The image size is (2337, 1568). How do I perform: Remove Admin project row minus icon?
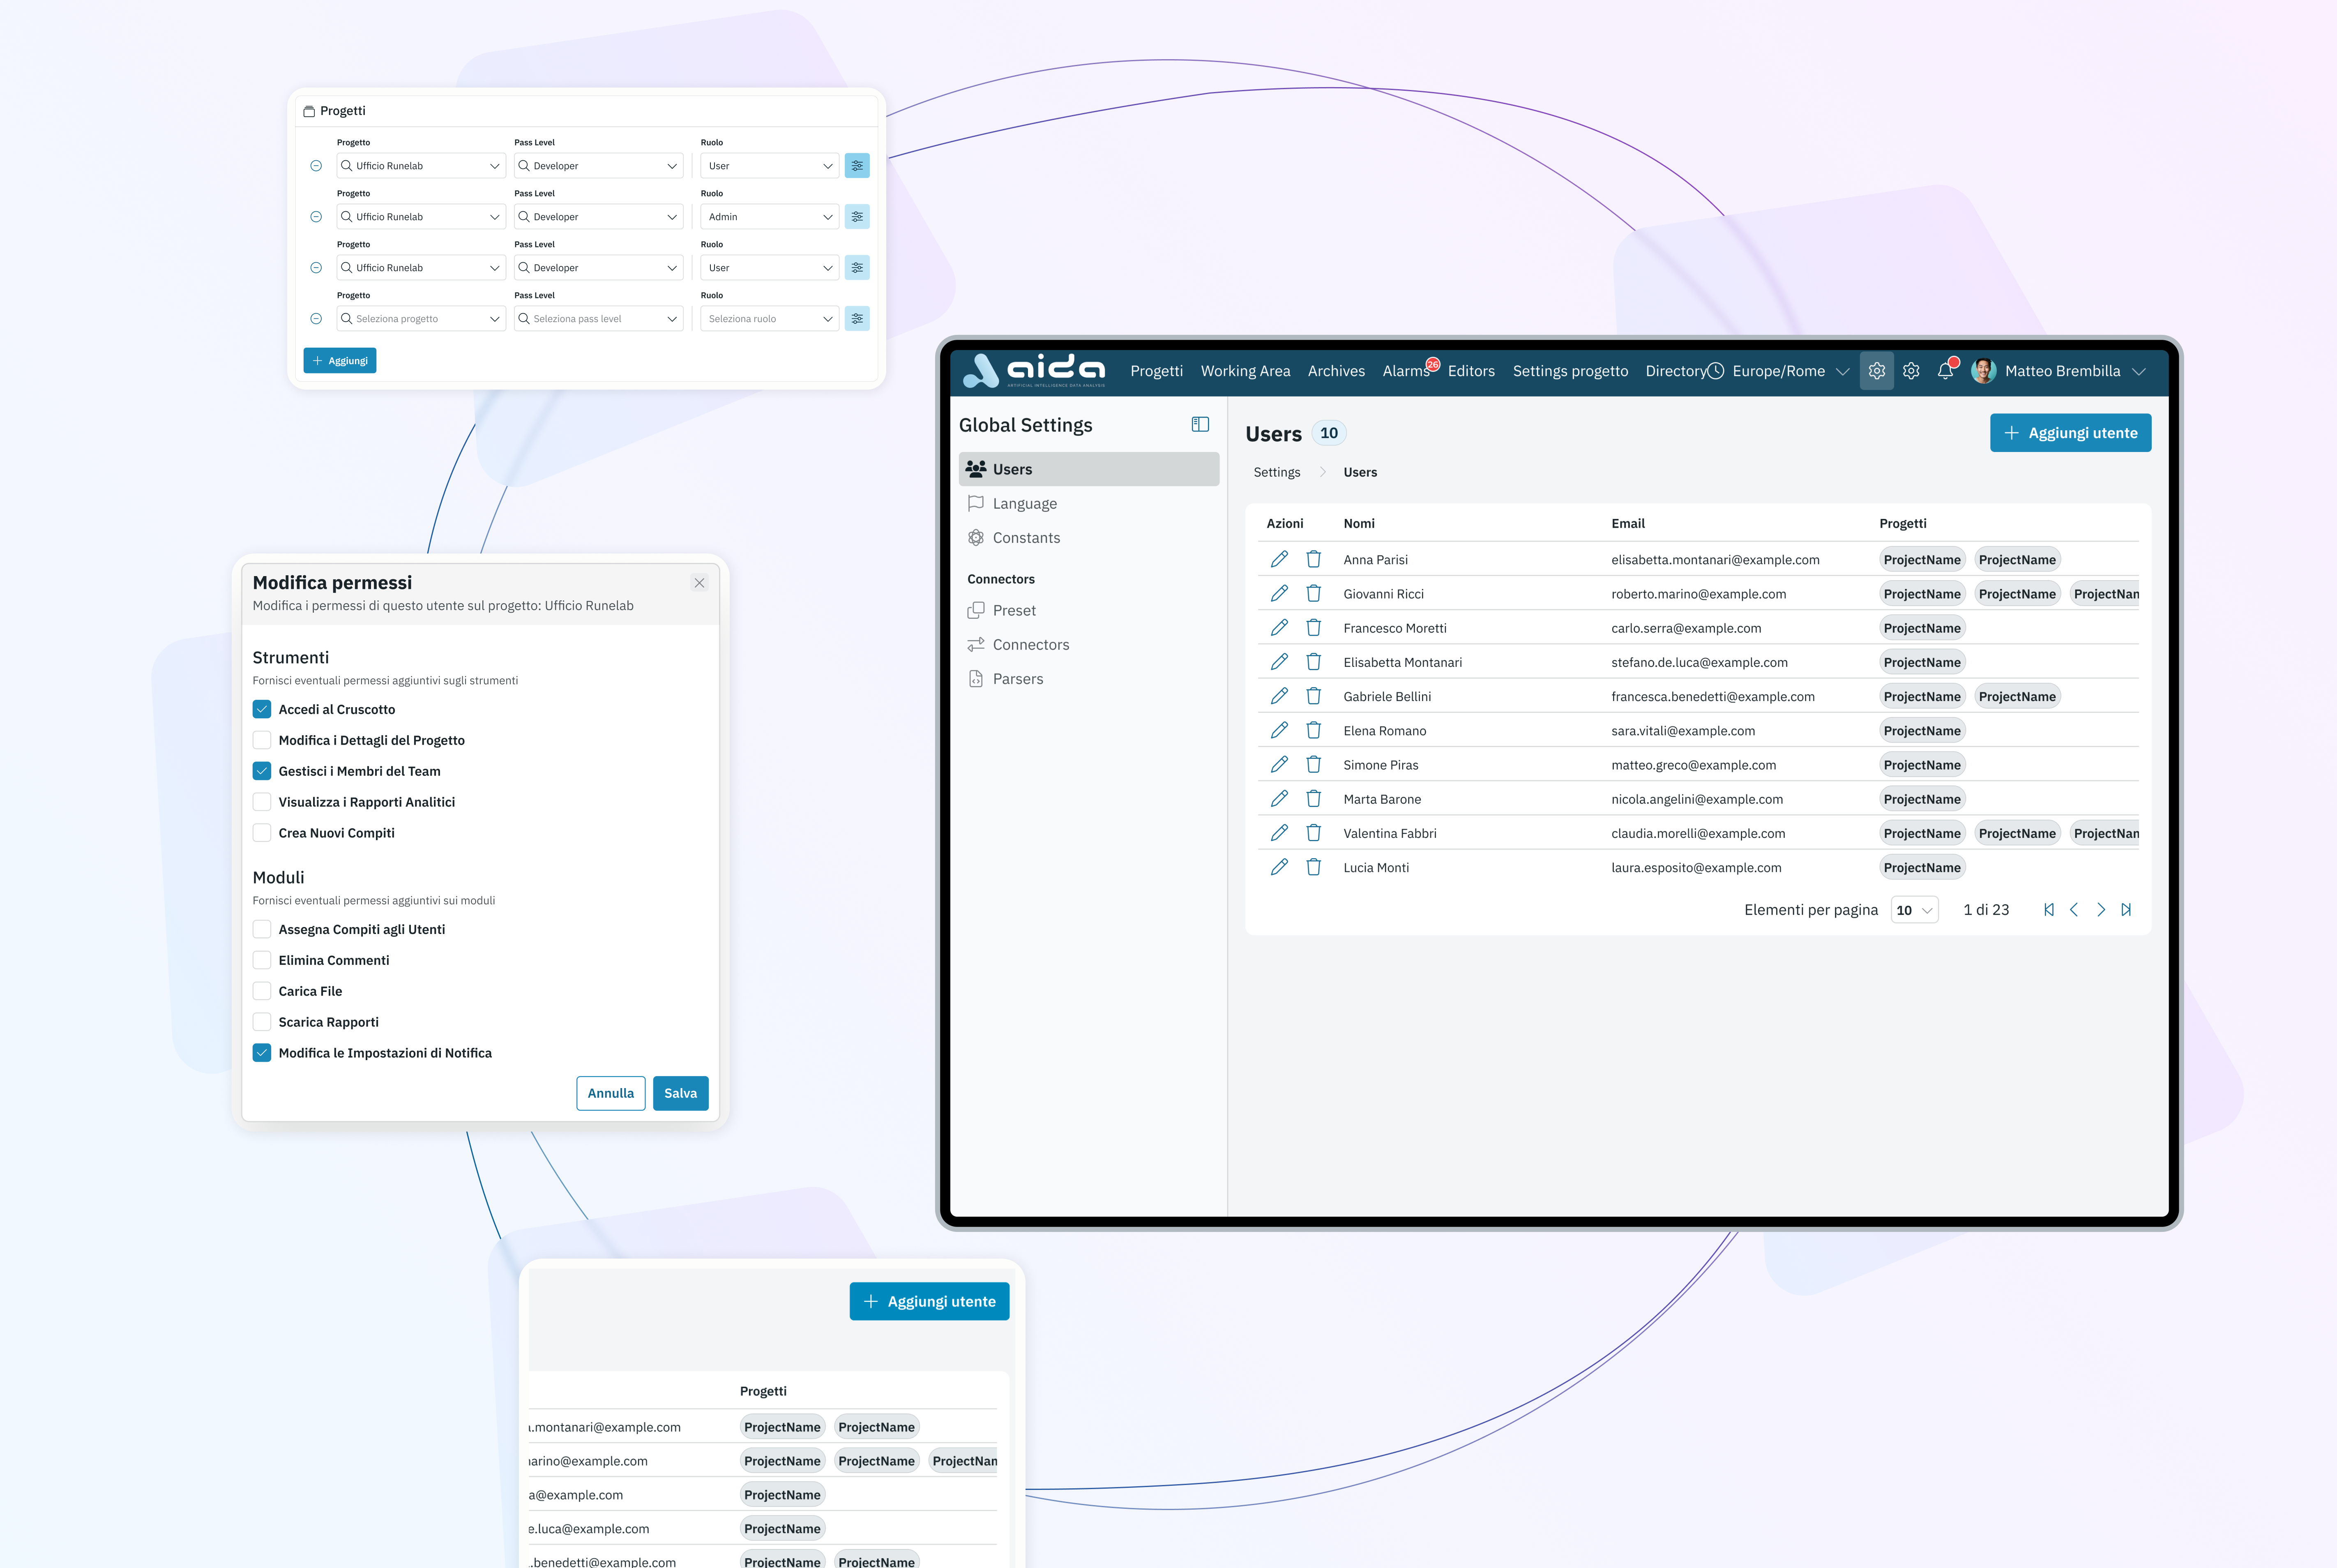316,217
